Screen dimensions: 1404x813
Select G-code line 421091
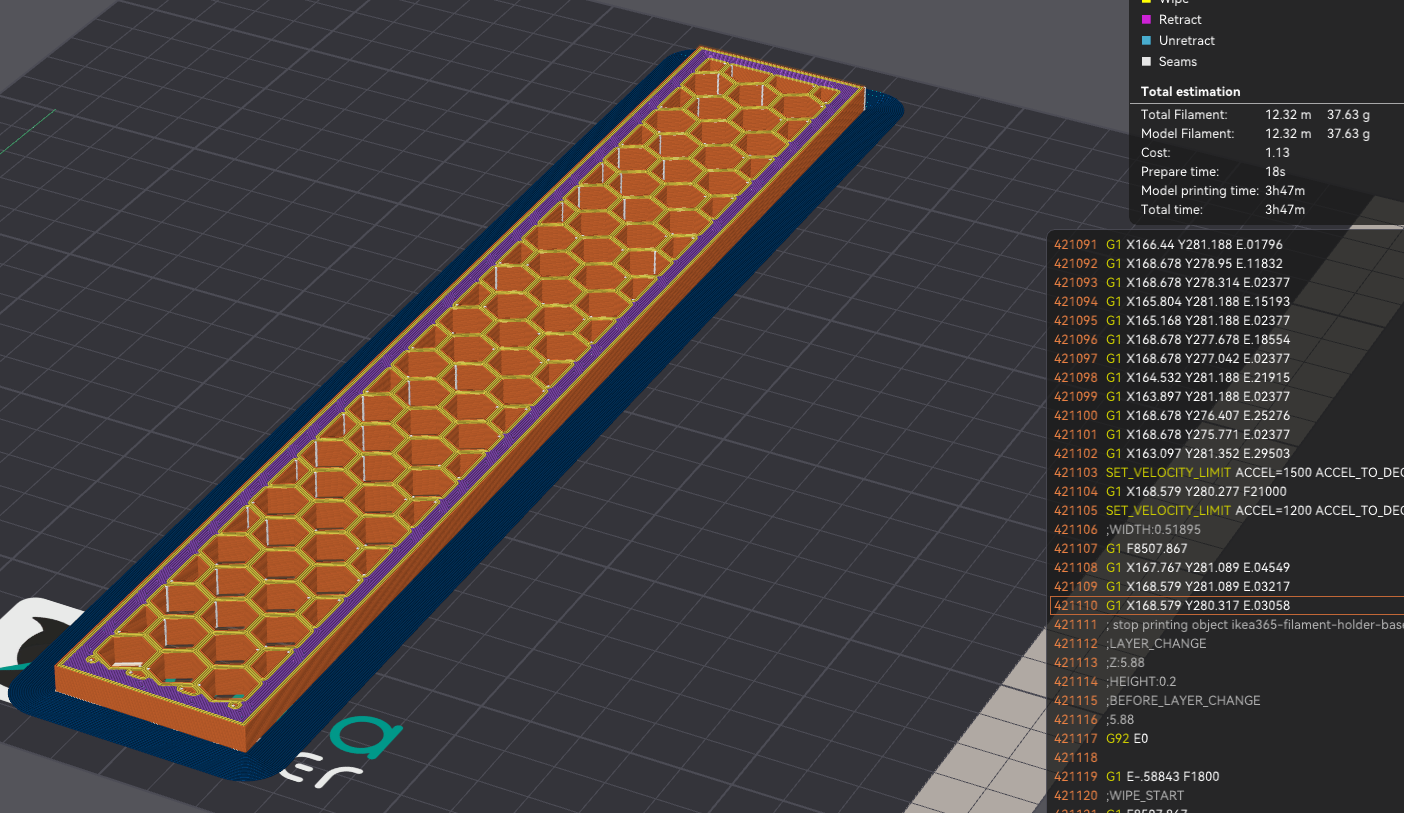[1226, 244]
